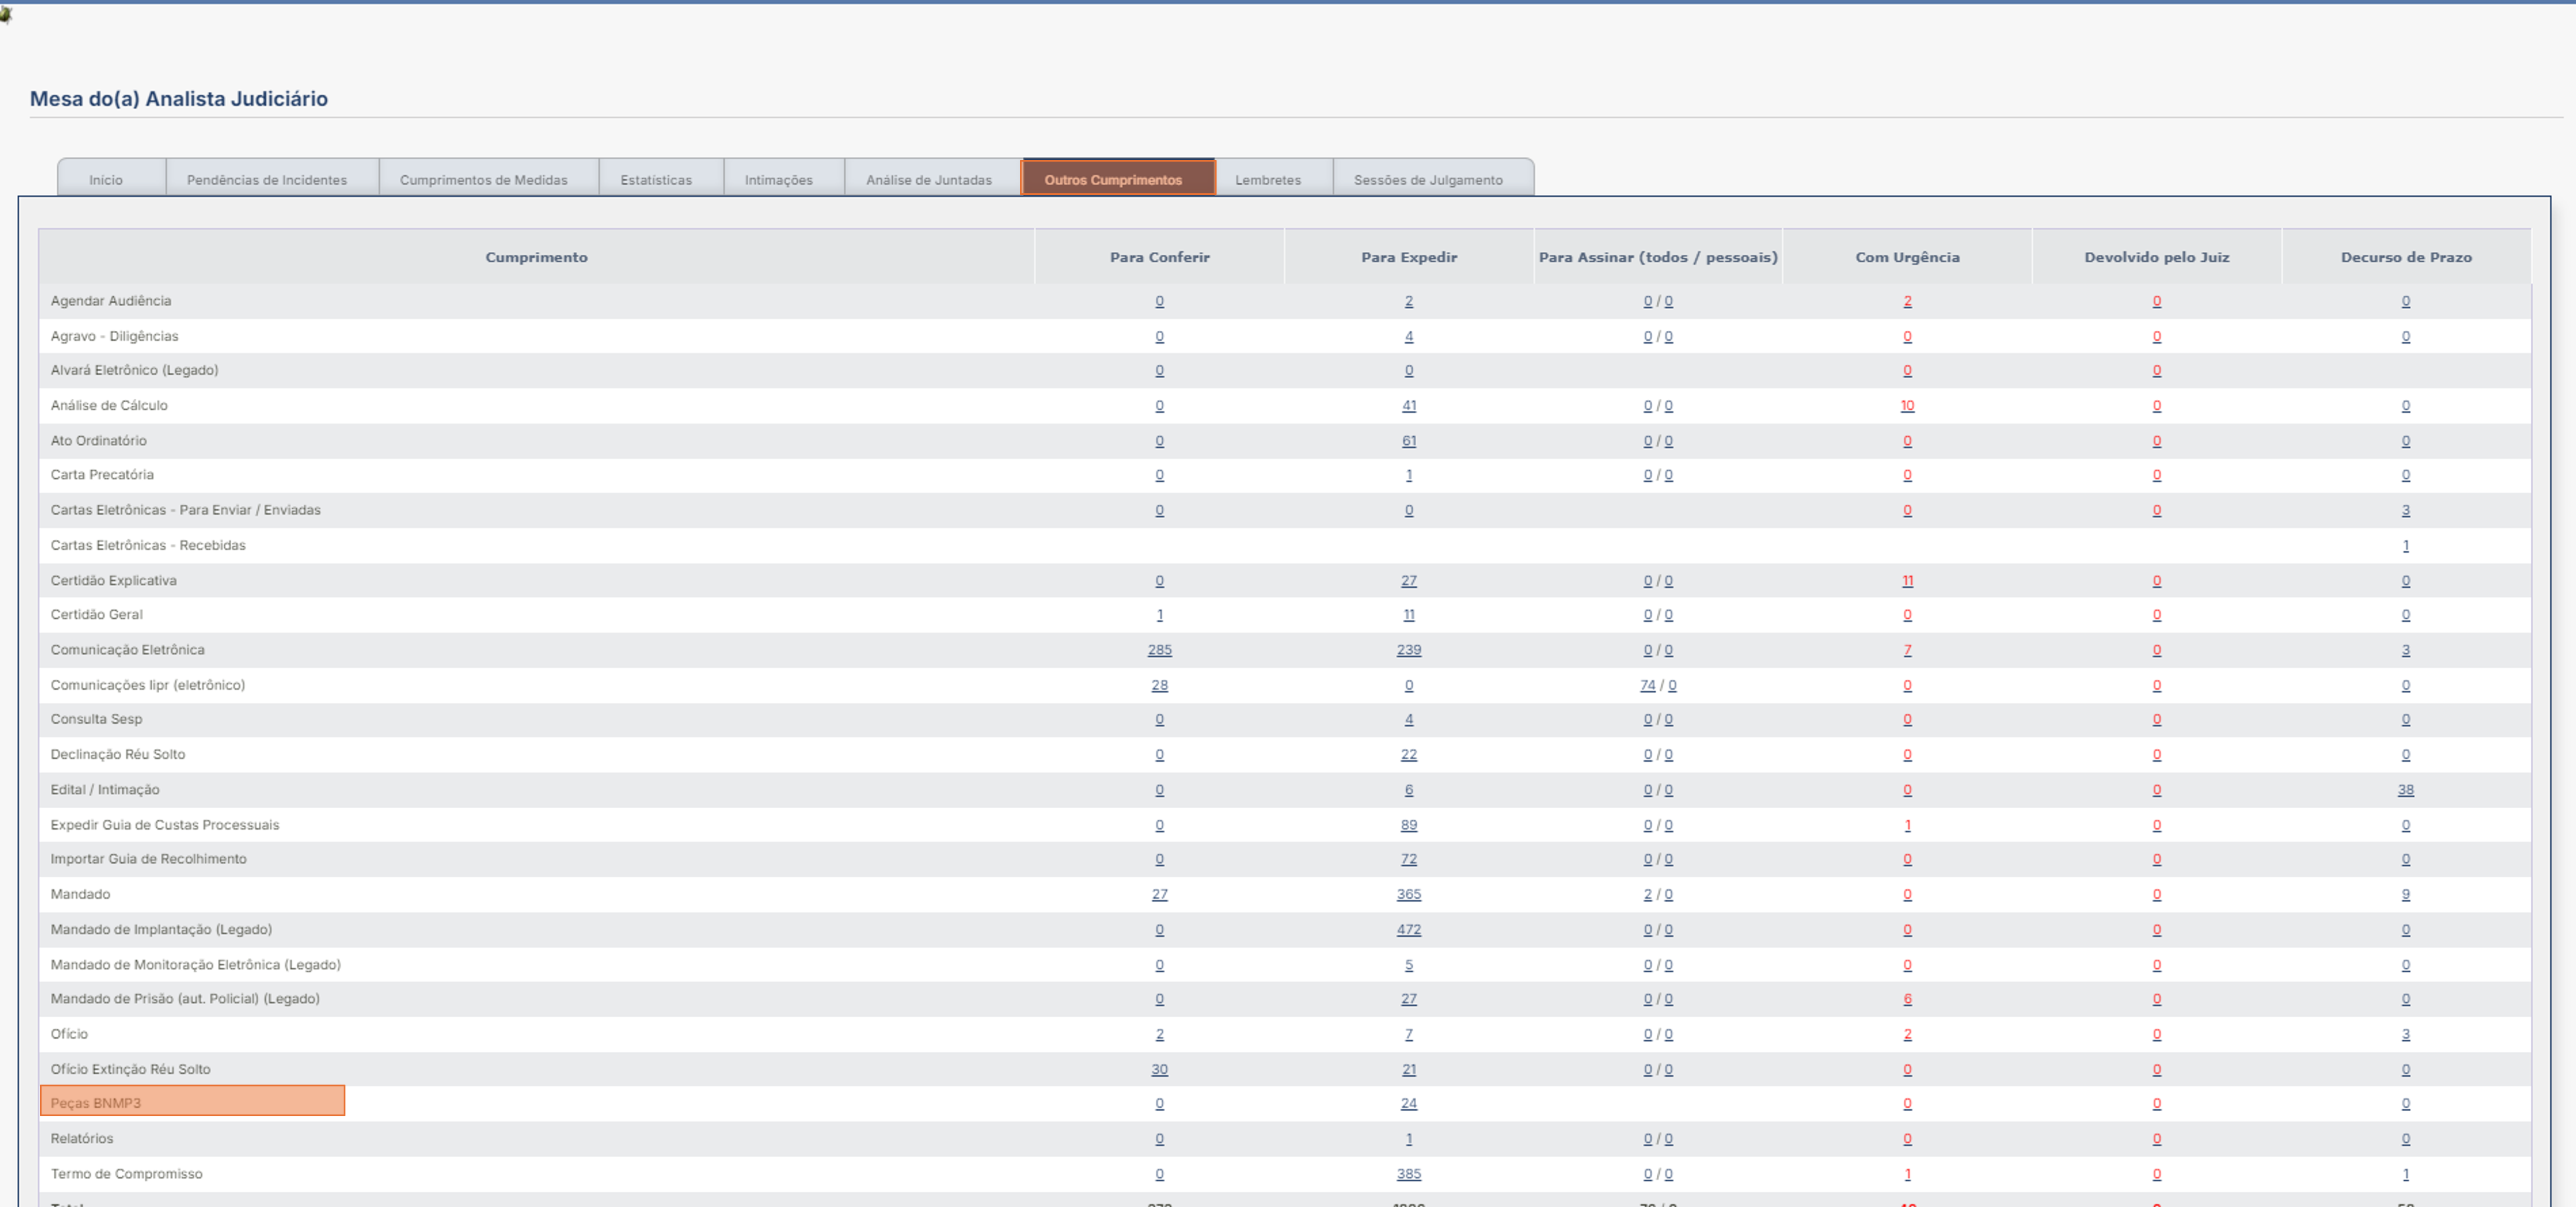The height and width of the screenshot is (1207, 2576).
Task: Click the Mesa do(a) Analista Judiciário heading
Action: click(179, 98)
